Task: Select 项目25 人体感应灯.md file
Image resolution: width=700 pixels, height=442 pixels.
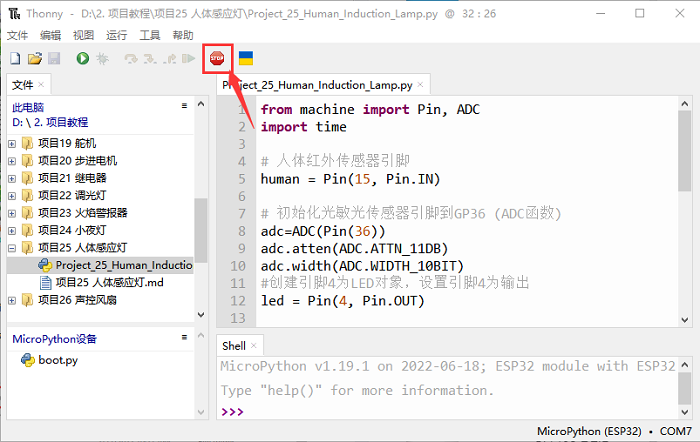Action: tap(99, 282)
